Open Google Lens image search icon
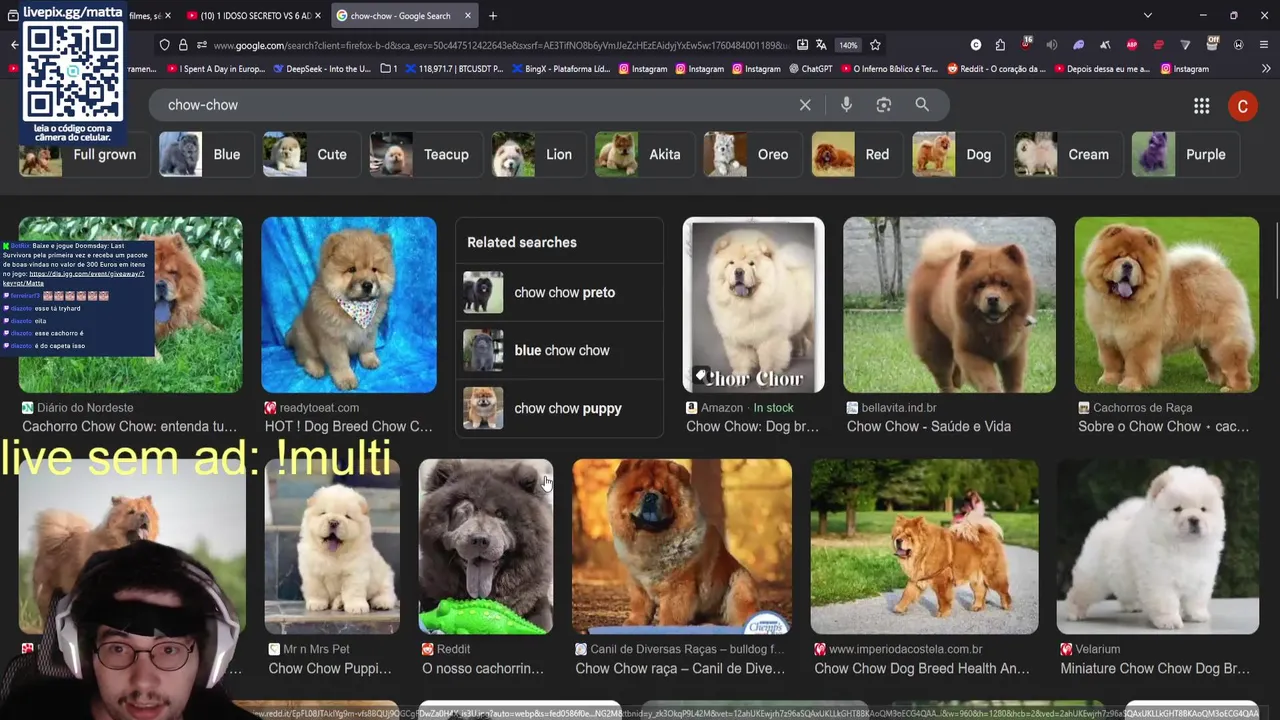Screen dimensions: 1280x720 [x=884, y=105]
